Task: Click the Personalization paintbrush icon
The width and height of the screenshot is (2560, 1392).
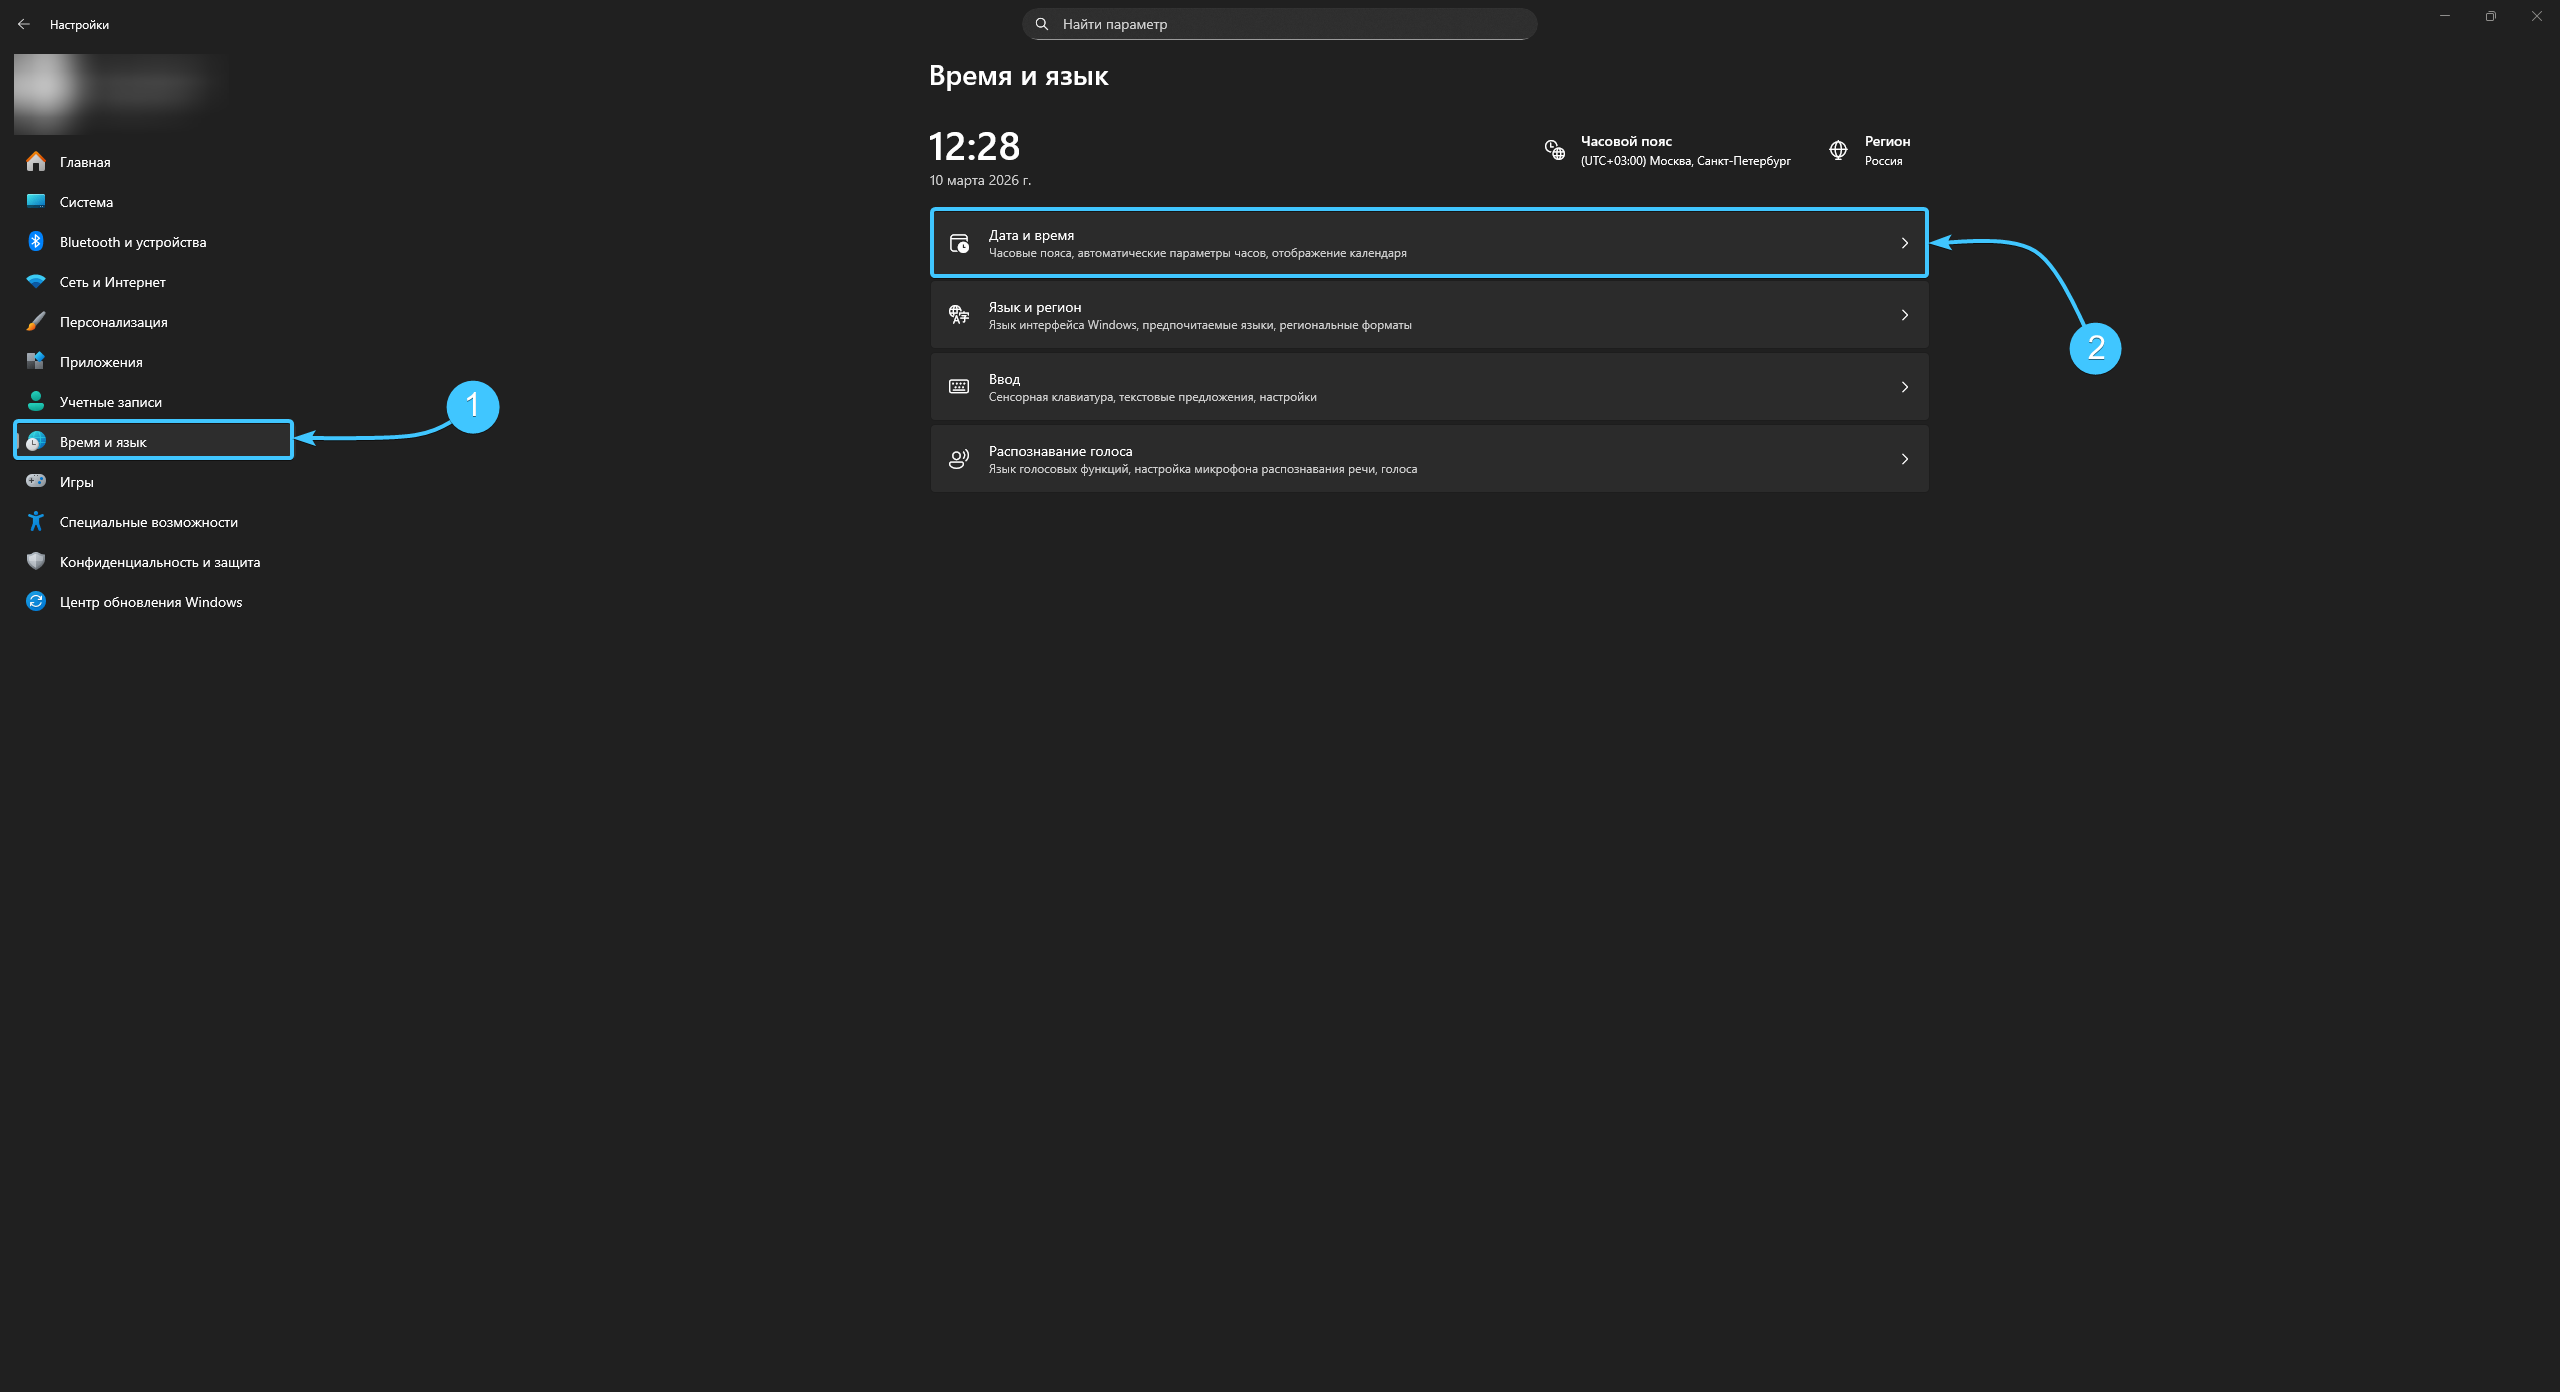Action: 36,321
